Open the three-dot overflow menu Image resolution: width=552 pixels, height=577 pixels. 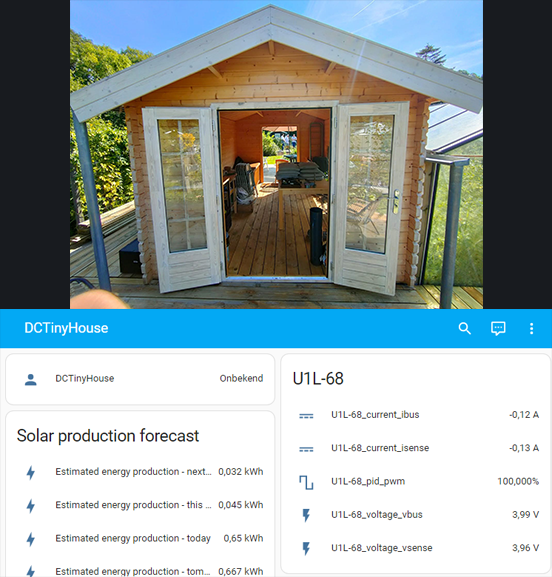point(531,328)
